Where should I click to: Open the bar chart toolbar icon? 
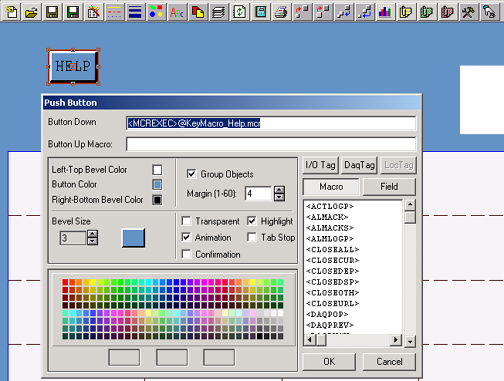pyautogui.click(x=385, y=12)
